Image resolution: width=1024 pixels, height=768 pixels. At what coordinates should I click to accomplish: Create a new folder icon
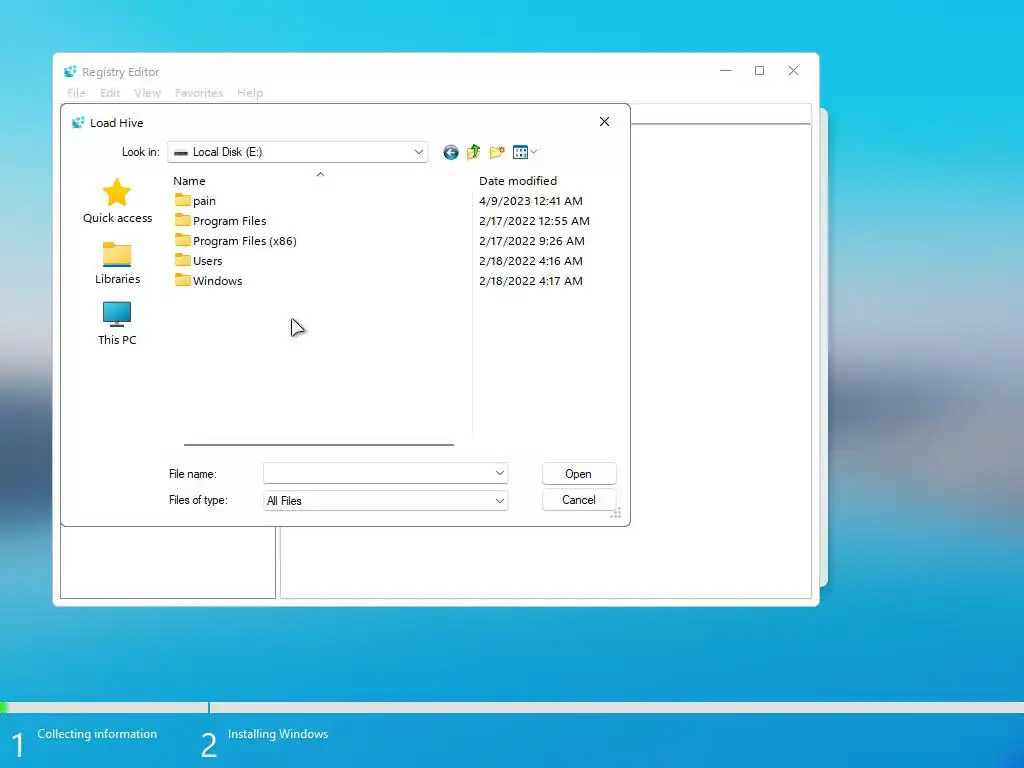pos(497,152)
